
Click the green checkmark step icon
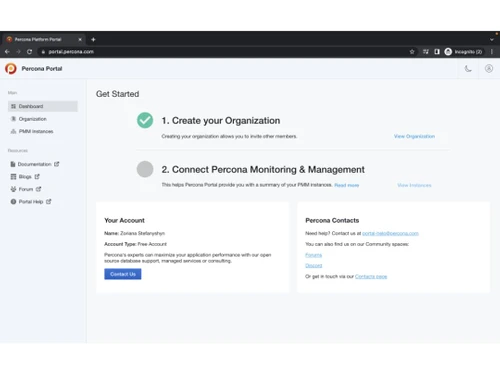coord(145,120)
